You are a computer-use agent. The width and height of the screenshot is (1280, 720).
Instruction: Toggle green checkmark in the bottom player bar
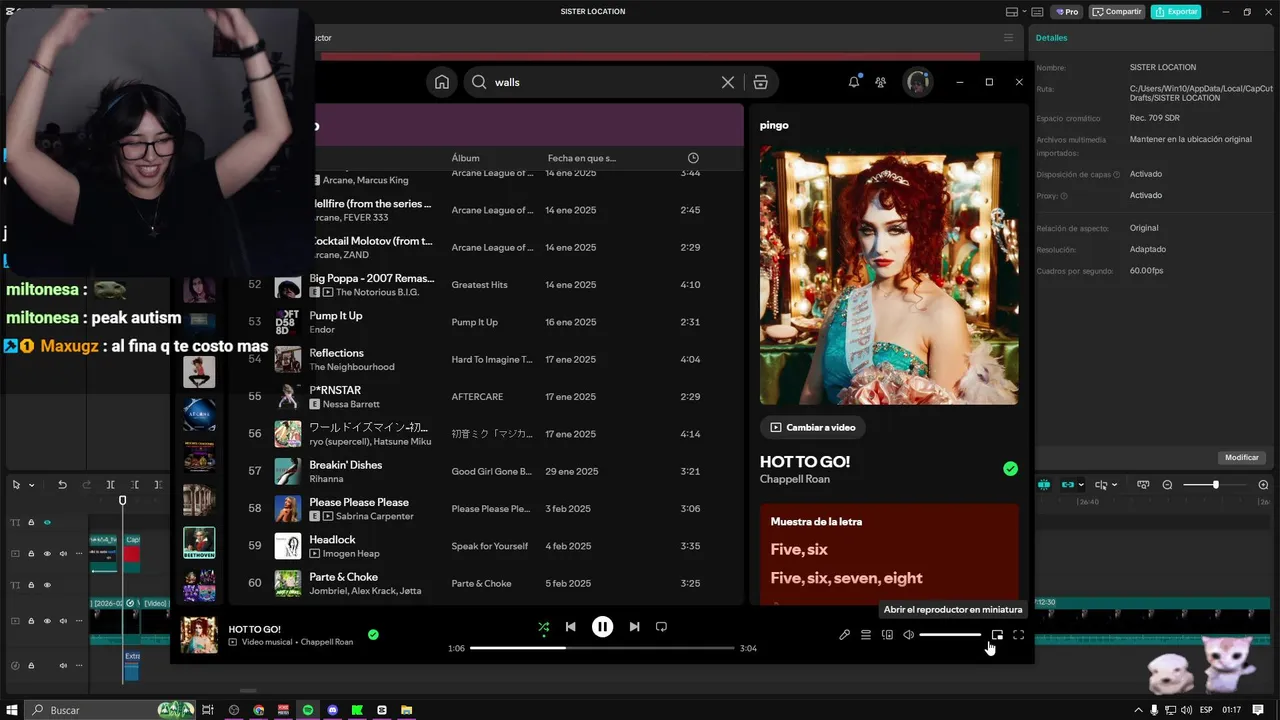tap(373, 634)
